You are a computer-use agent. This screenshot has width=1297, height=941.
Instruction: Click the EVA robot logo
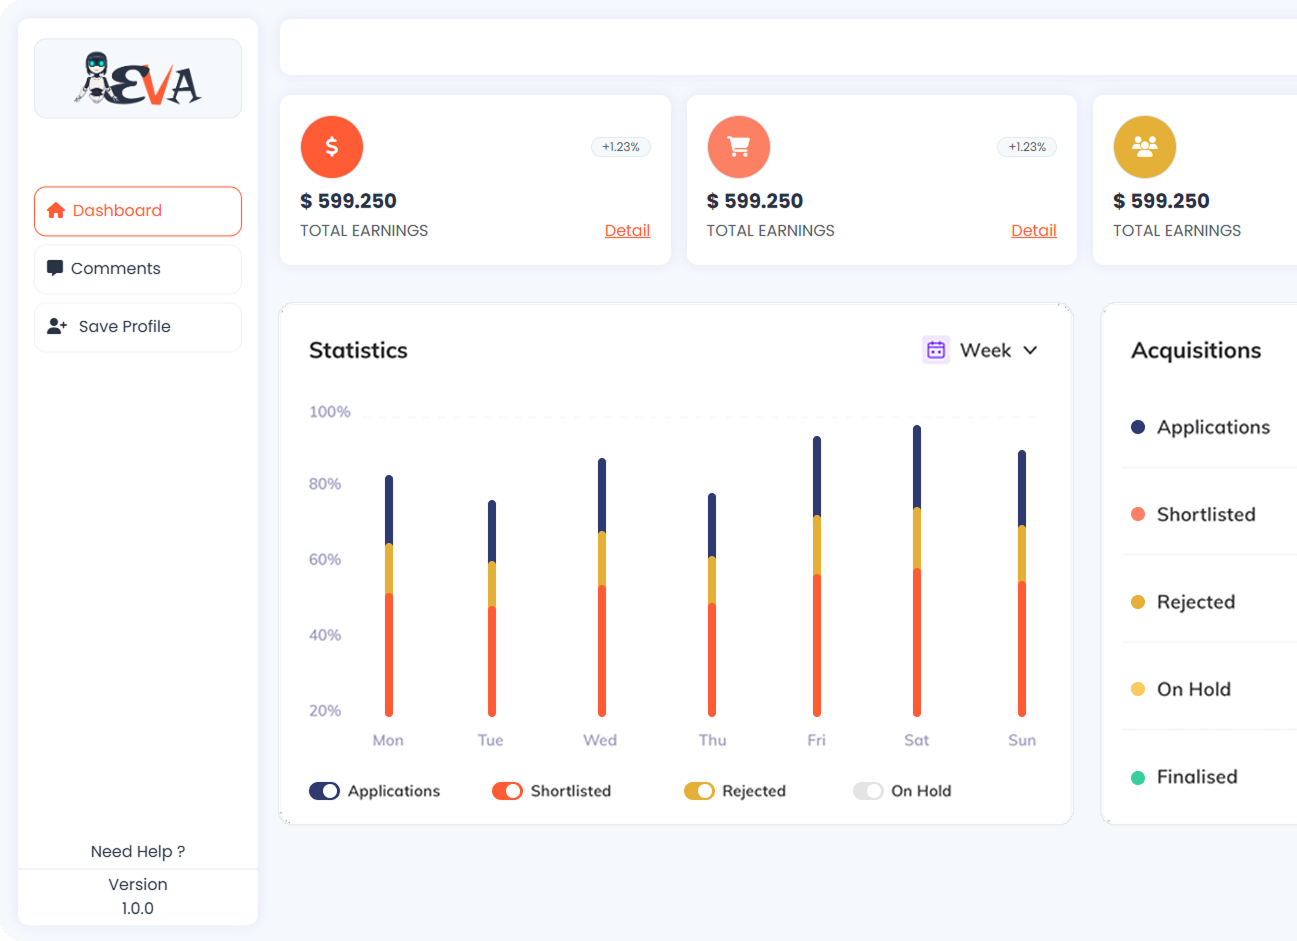pos(138,79)
